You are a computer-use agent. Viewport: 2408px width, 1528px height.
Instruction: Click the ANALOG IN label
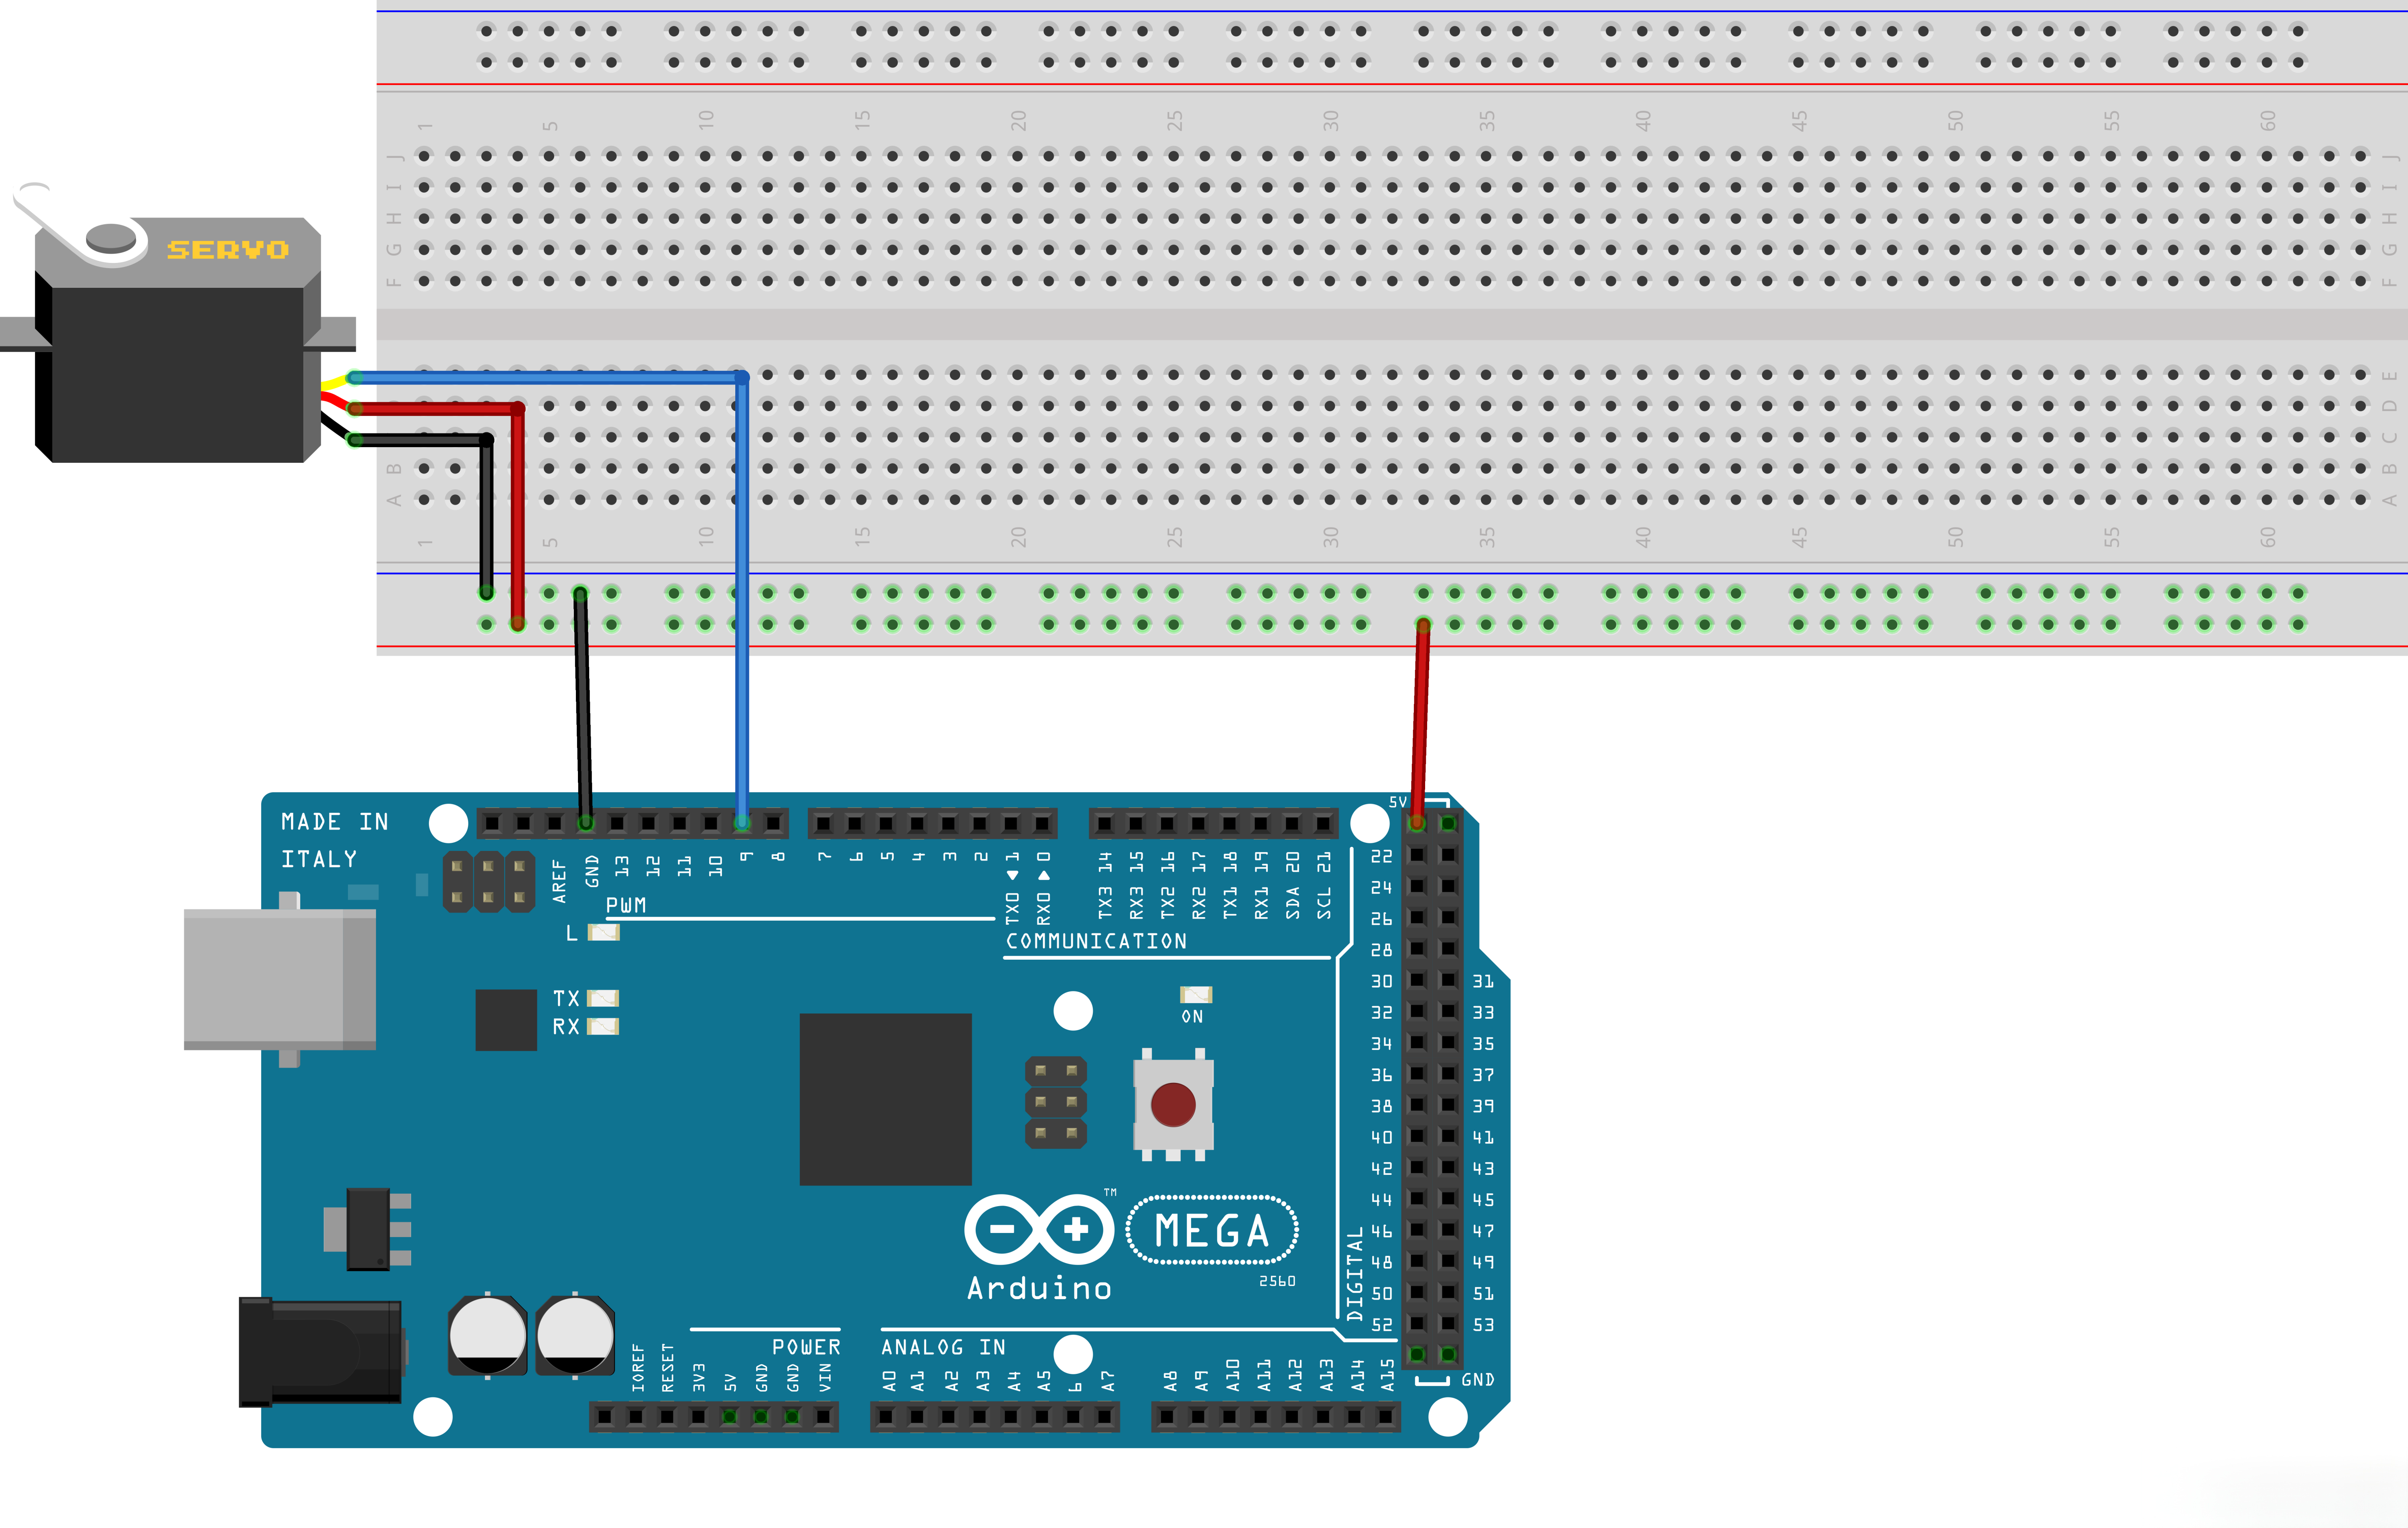(x=943, y=1347)
